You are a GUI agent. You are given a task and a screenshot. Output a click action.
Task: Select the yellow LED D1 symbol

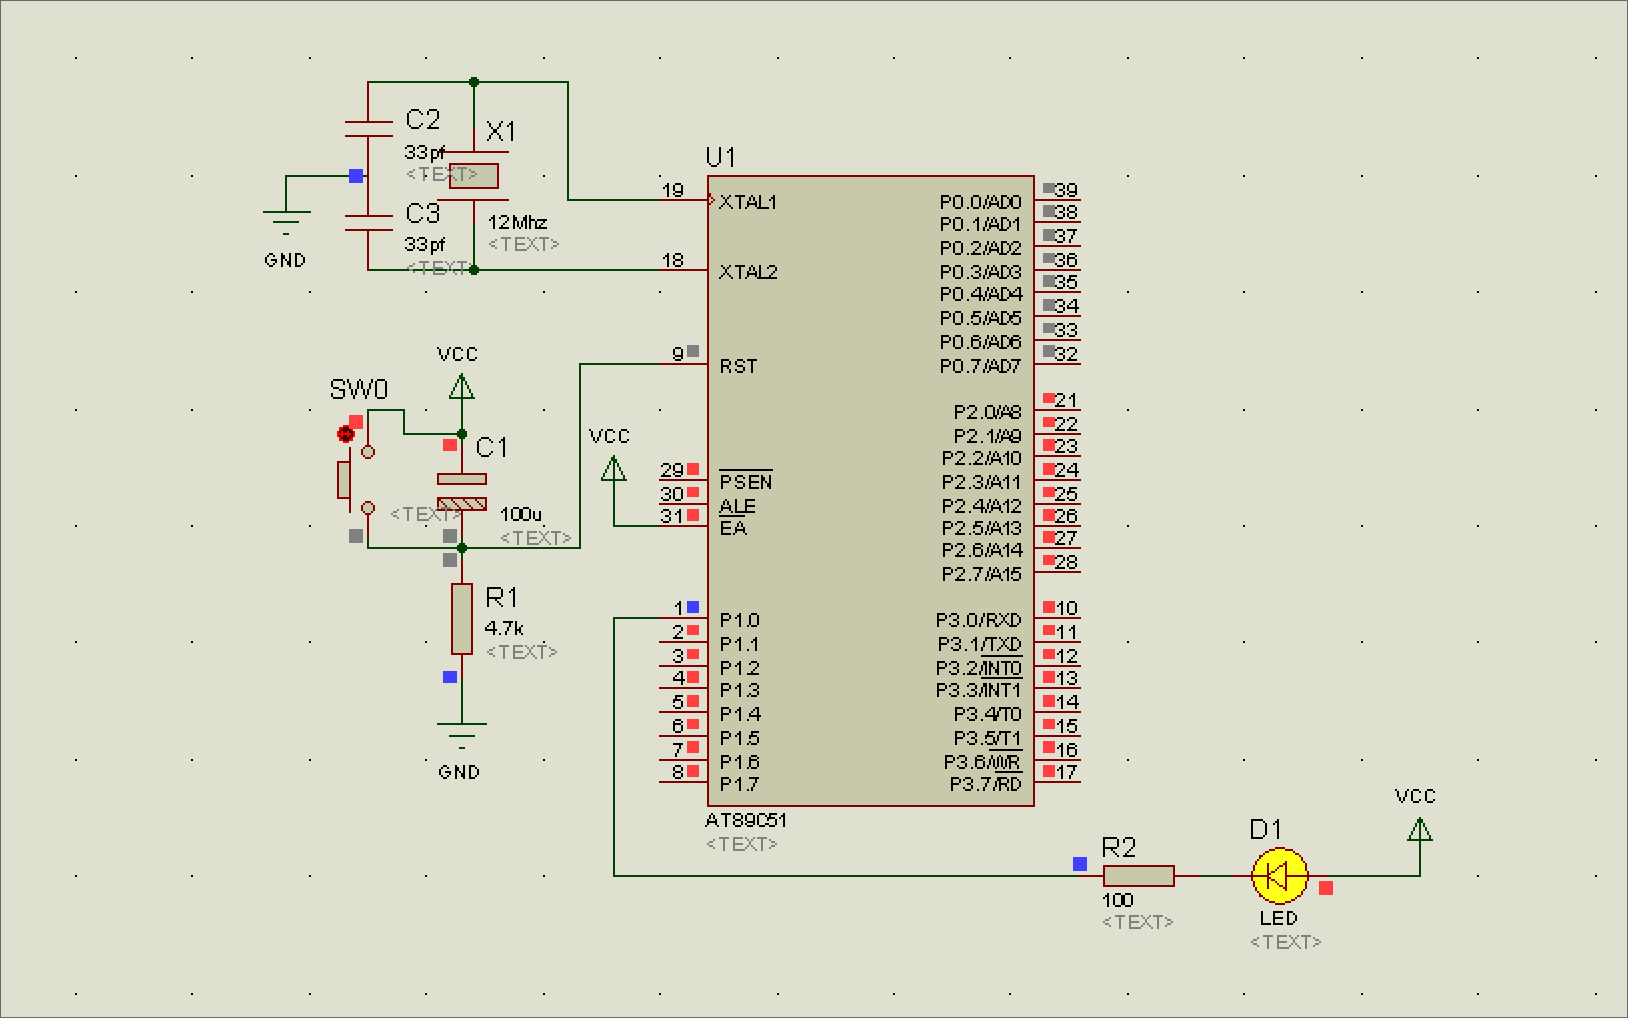[x=1279, y=876]
